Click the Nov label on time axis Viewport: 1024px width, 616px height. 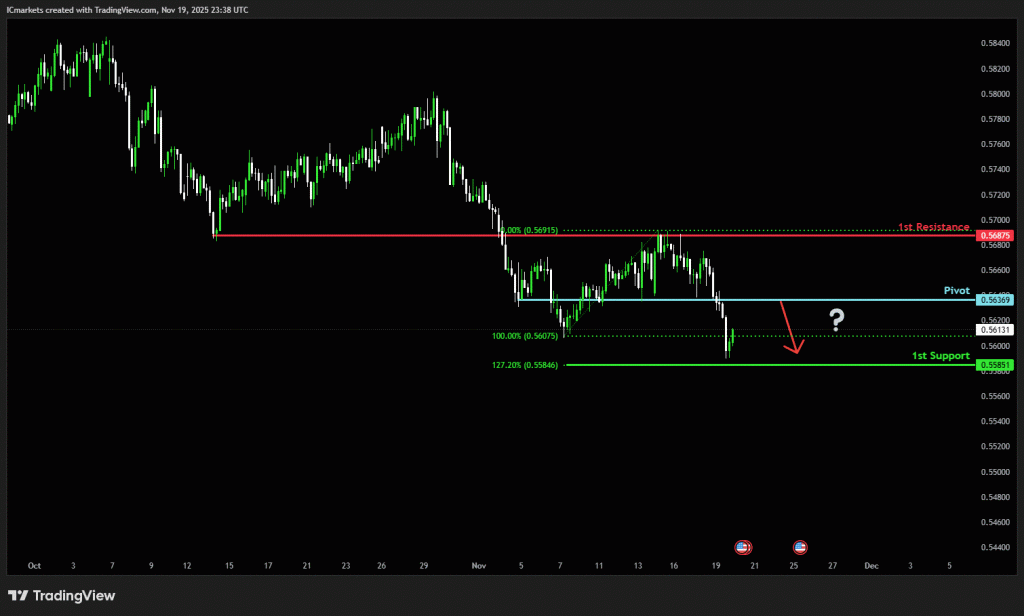pos(478,565)
